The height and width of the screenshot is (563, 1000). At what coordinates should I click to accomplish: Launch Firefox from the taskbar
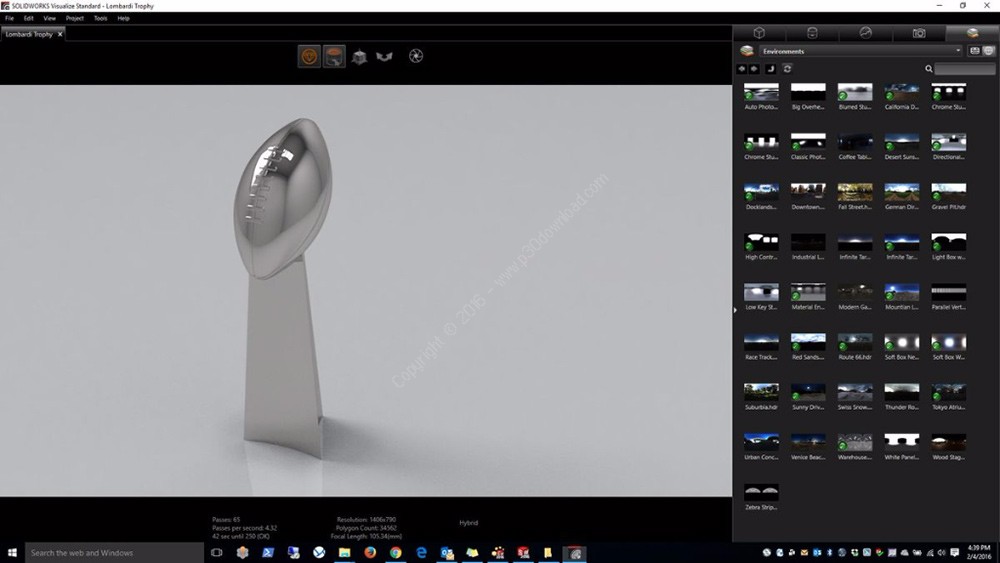(x=370, y=553)
